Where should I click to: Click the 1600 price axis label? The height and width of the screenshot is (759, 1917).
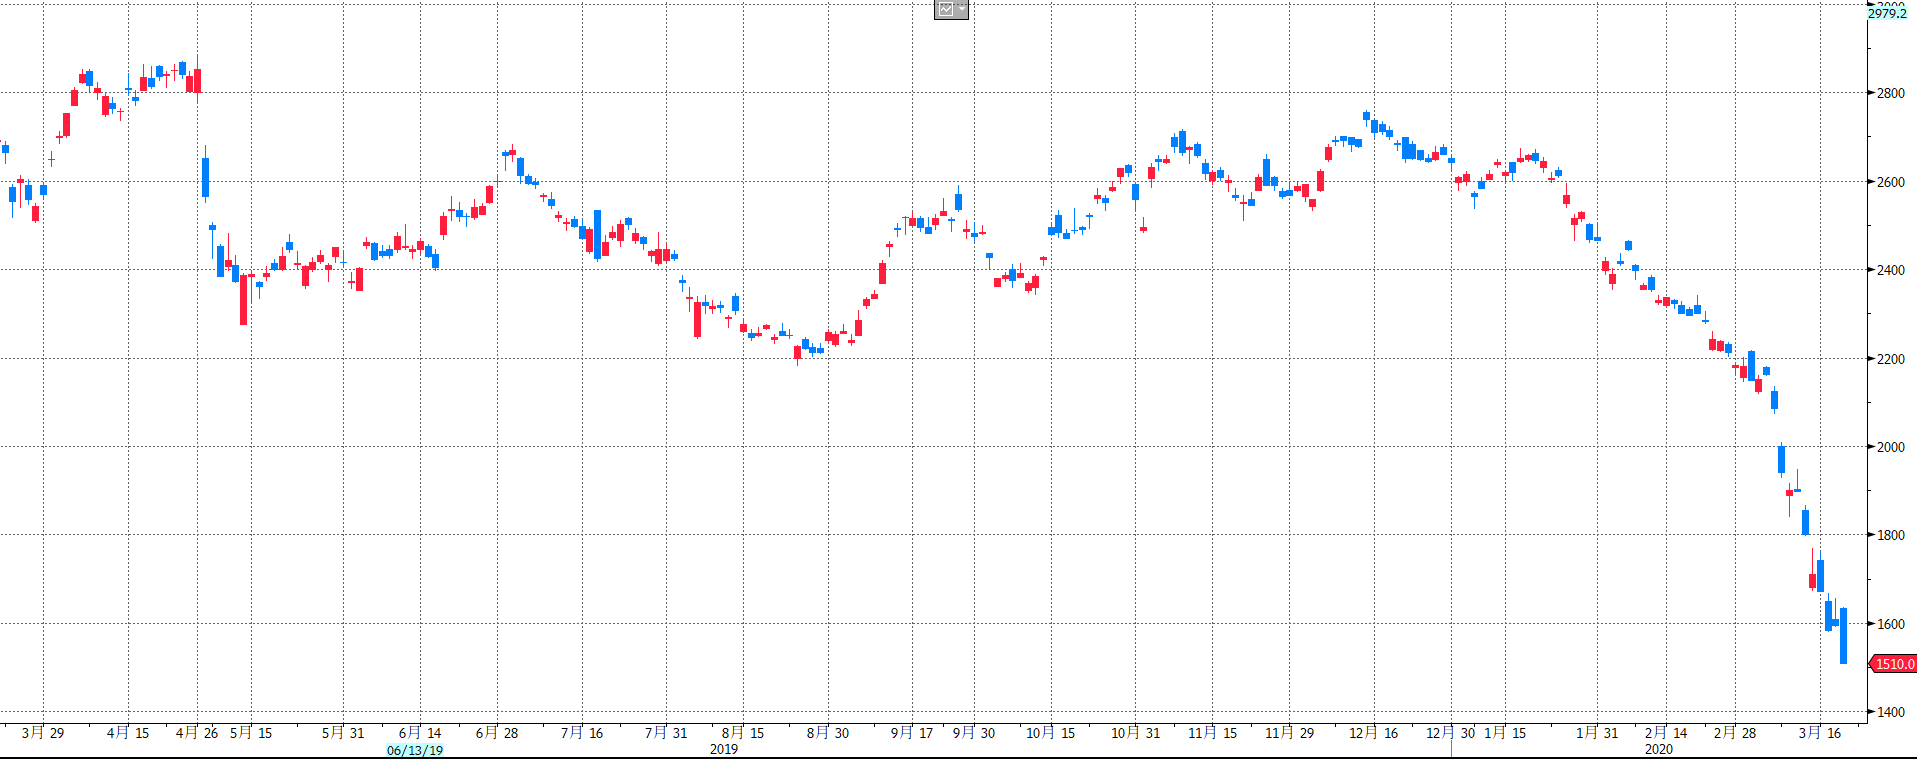[x=1890, y=624]
